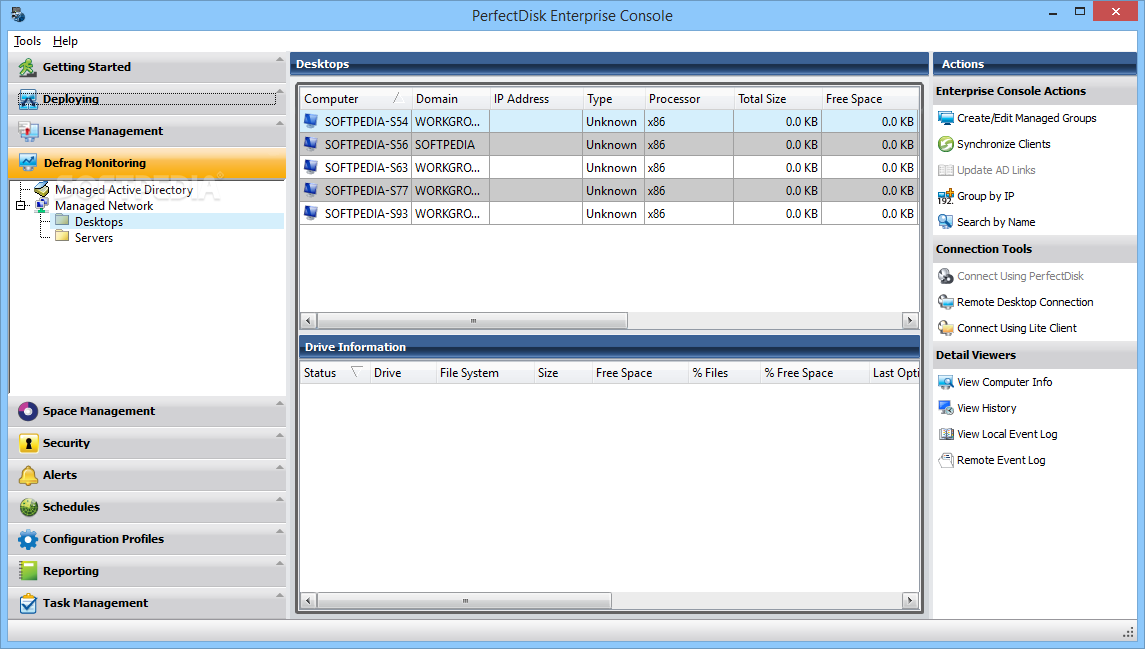Click the Remote Event Log icon
This screenshot has width=1145, height=649.
(946, 461)
